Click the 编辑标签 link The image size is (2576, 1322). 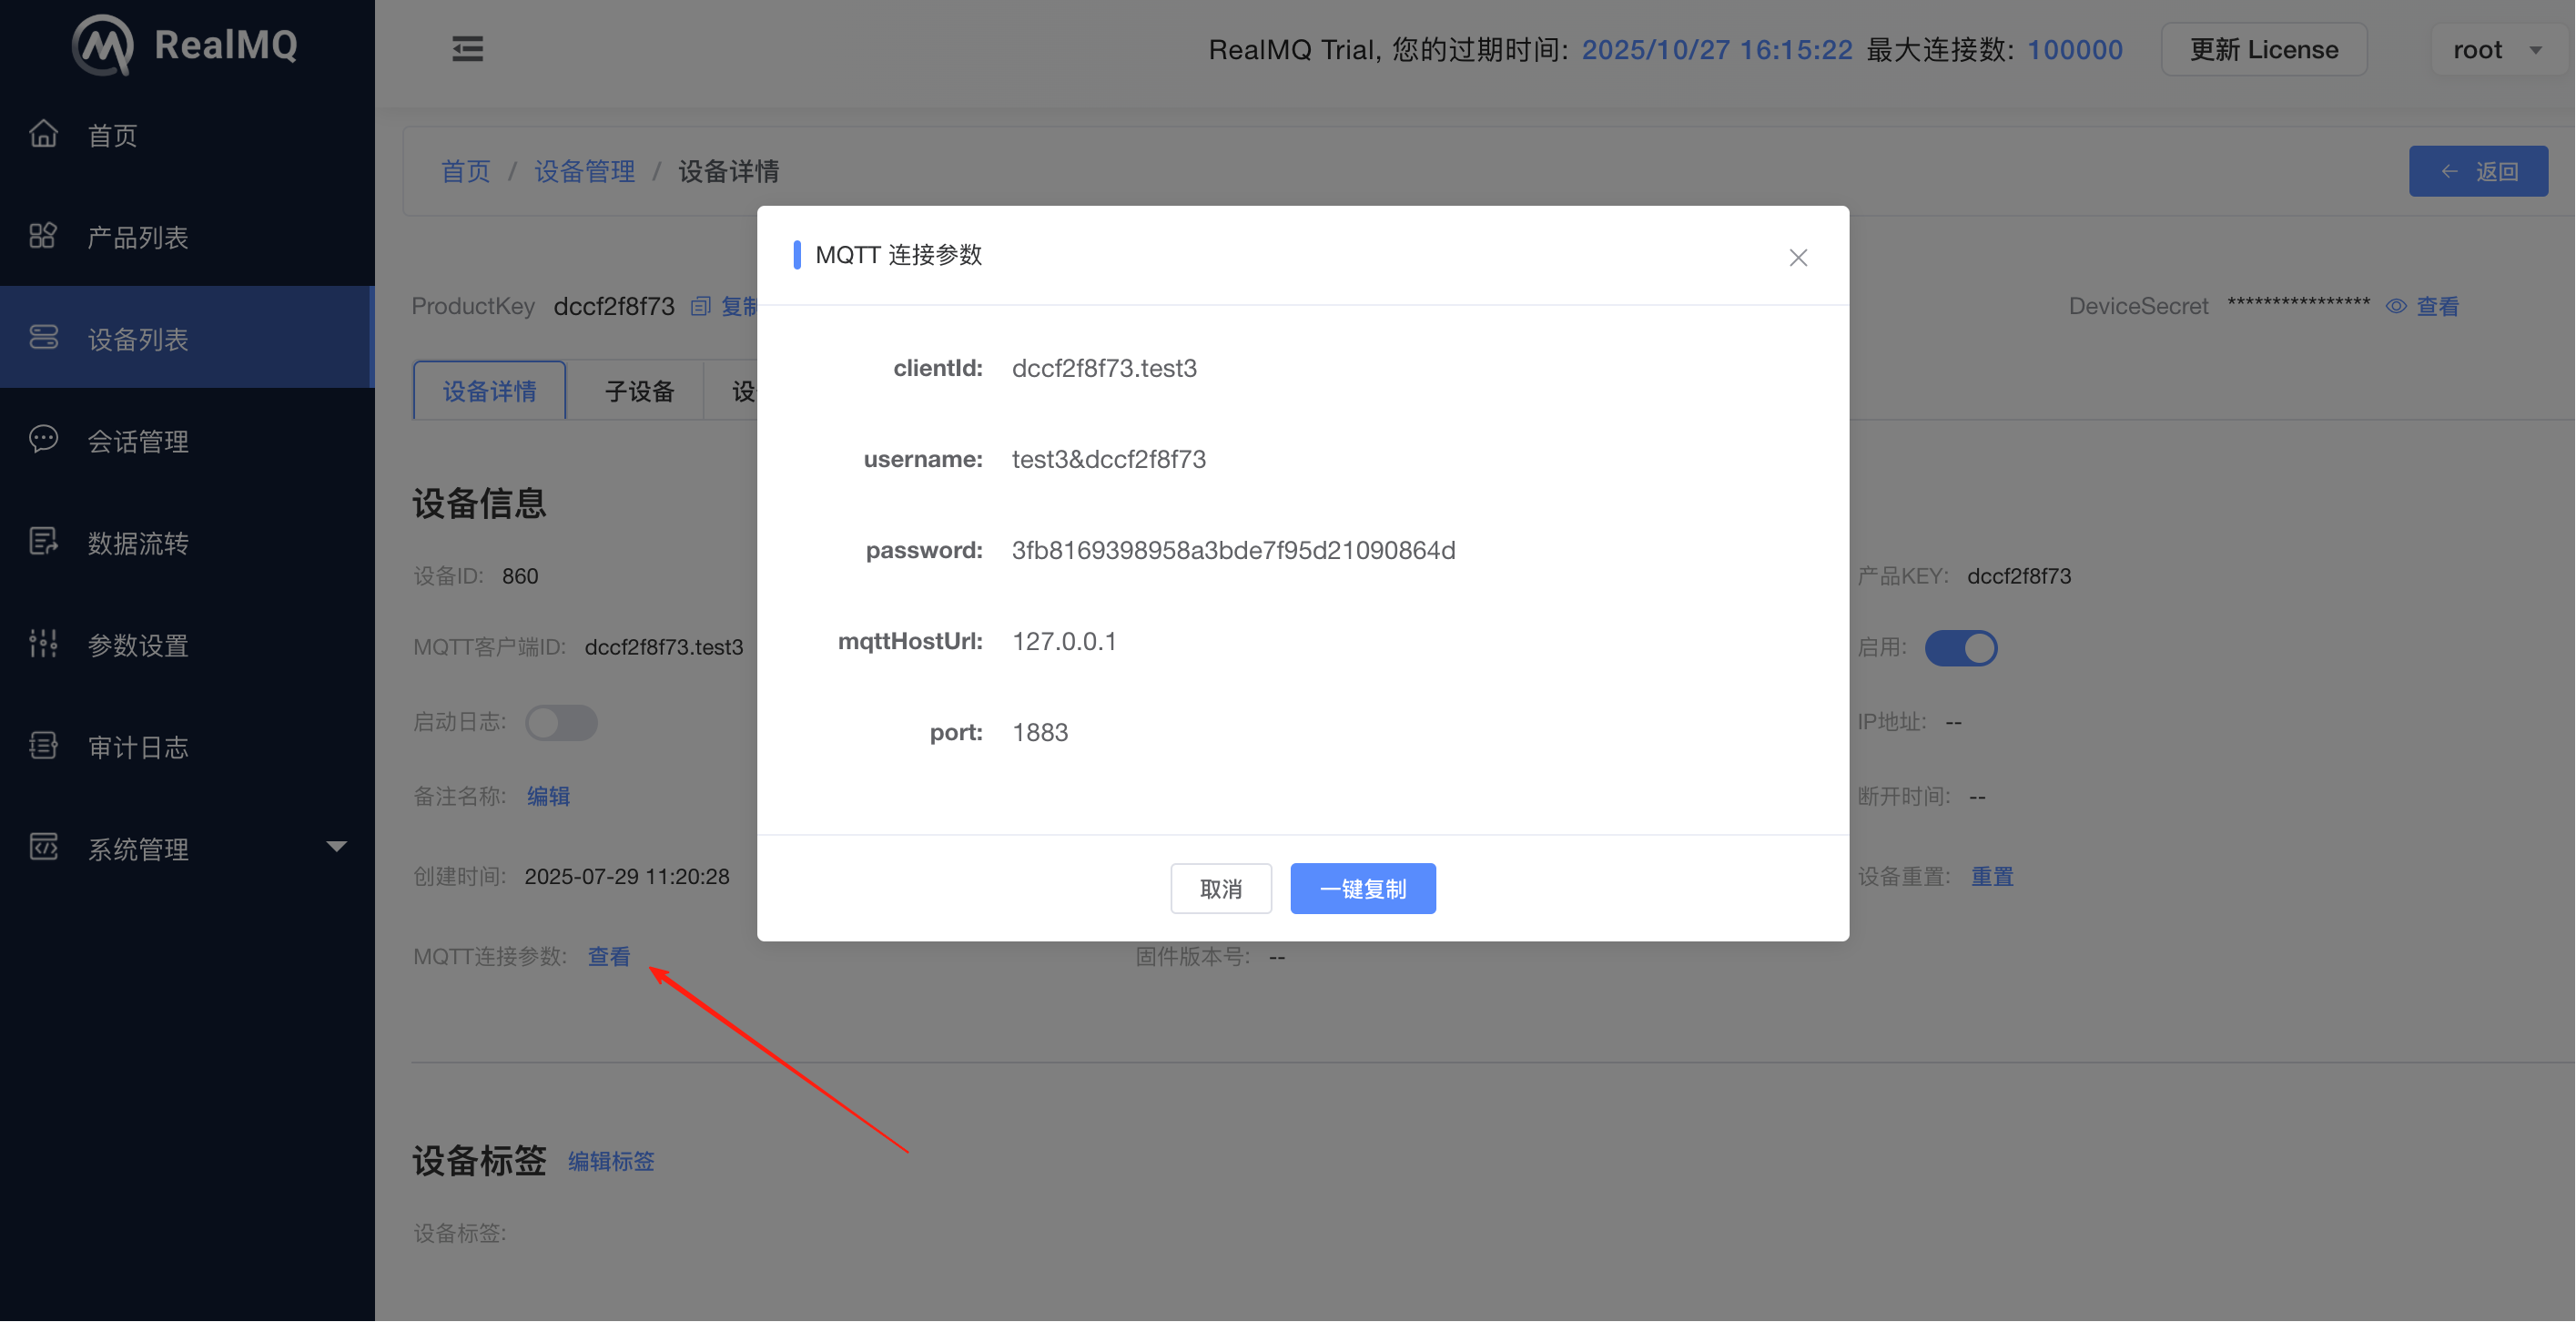611,1161
